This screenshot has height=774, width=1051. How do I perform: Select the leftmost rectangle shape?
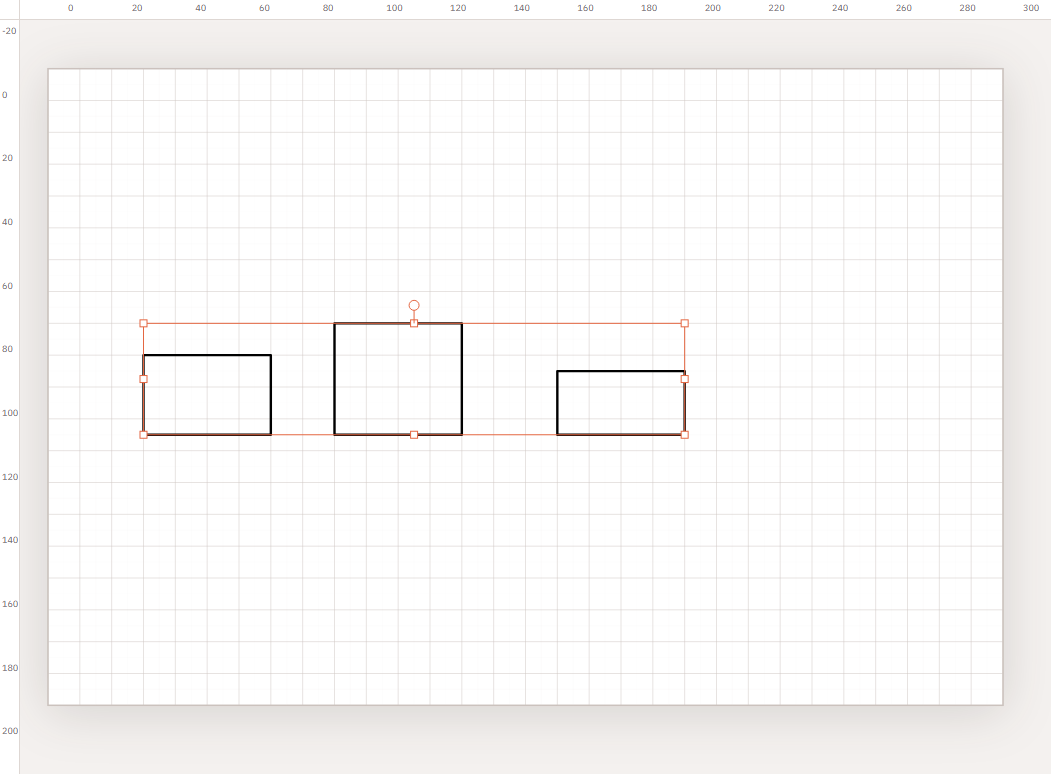tap(207, 395)
